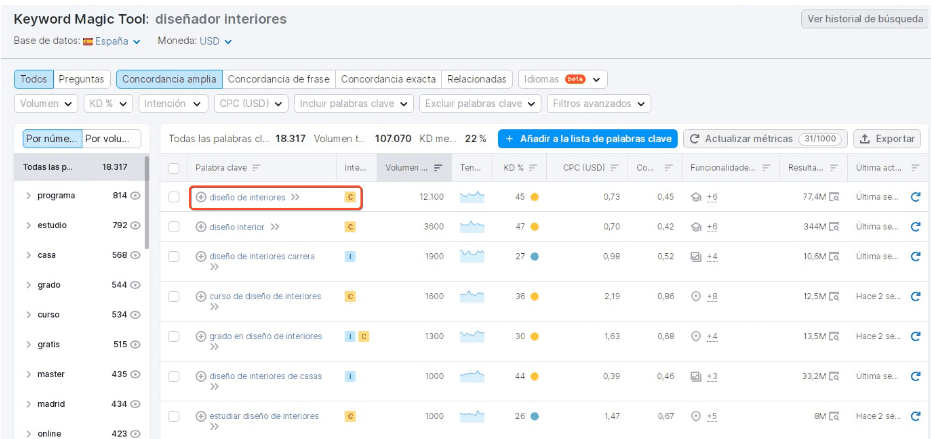This screenshot has width=931, height=439.
Task: Check the grado en diseño de interiores checkbox
Action: pos(174,336)
